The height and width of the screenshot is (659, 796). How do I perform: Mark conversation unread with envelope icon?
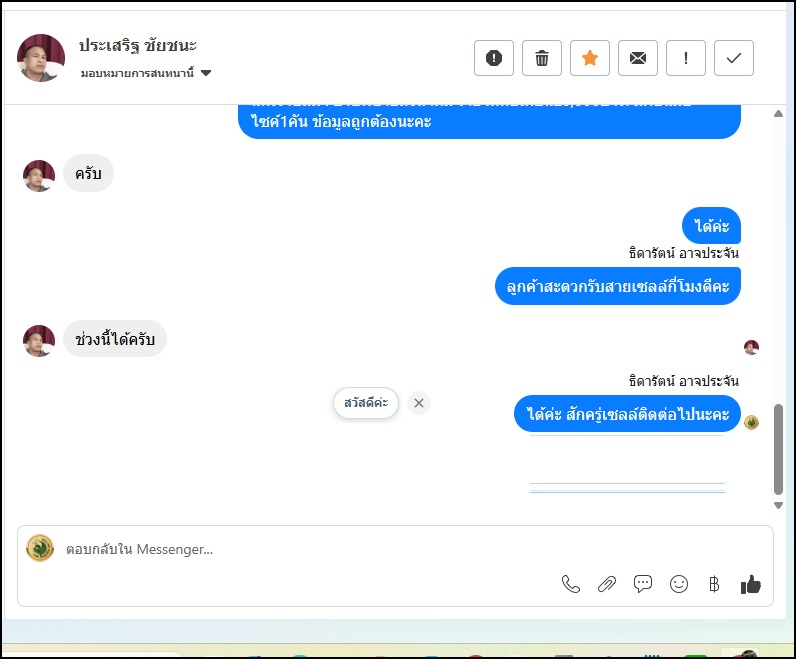(638, 58)
